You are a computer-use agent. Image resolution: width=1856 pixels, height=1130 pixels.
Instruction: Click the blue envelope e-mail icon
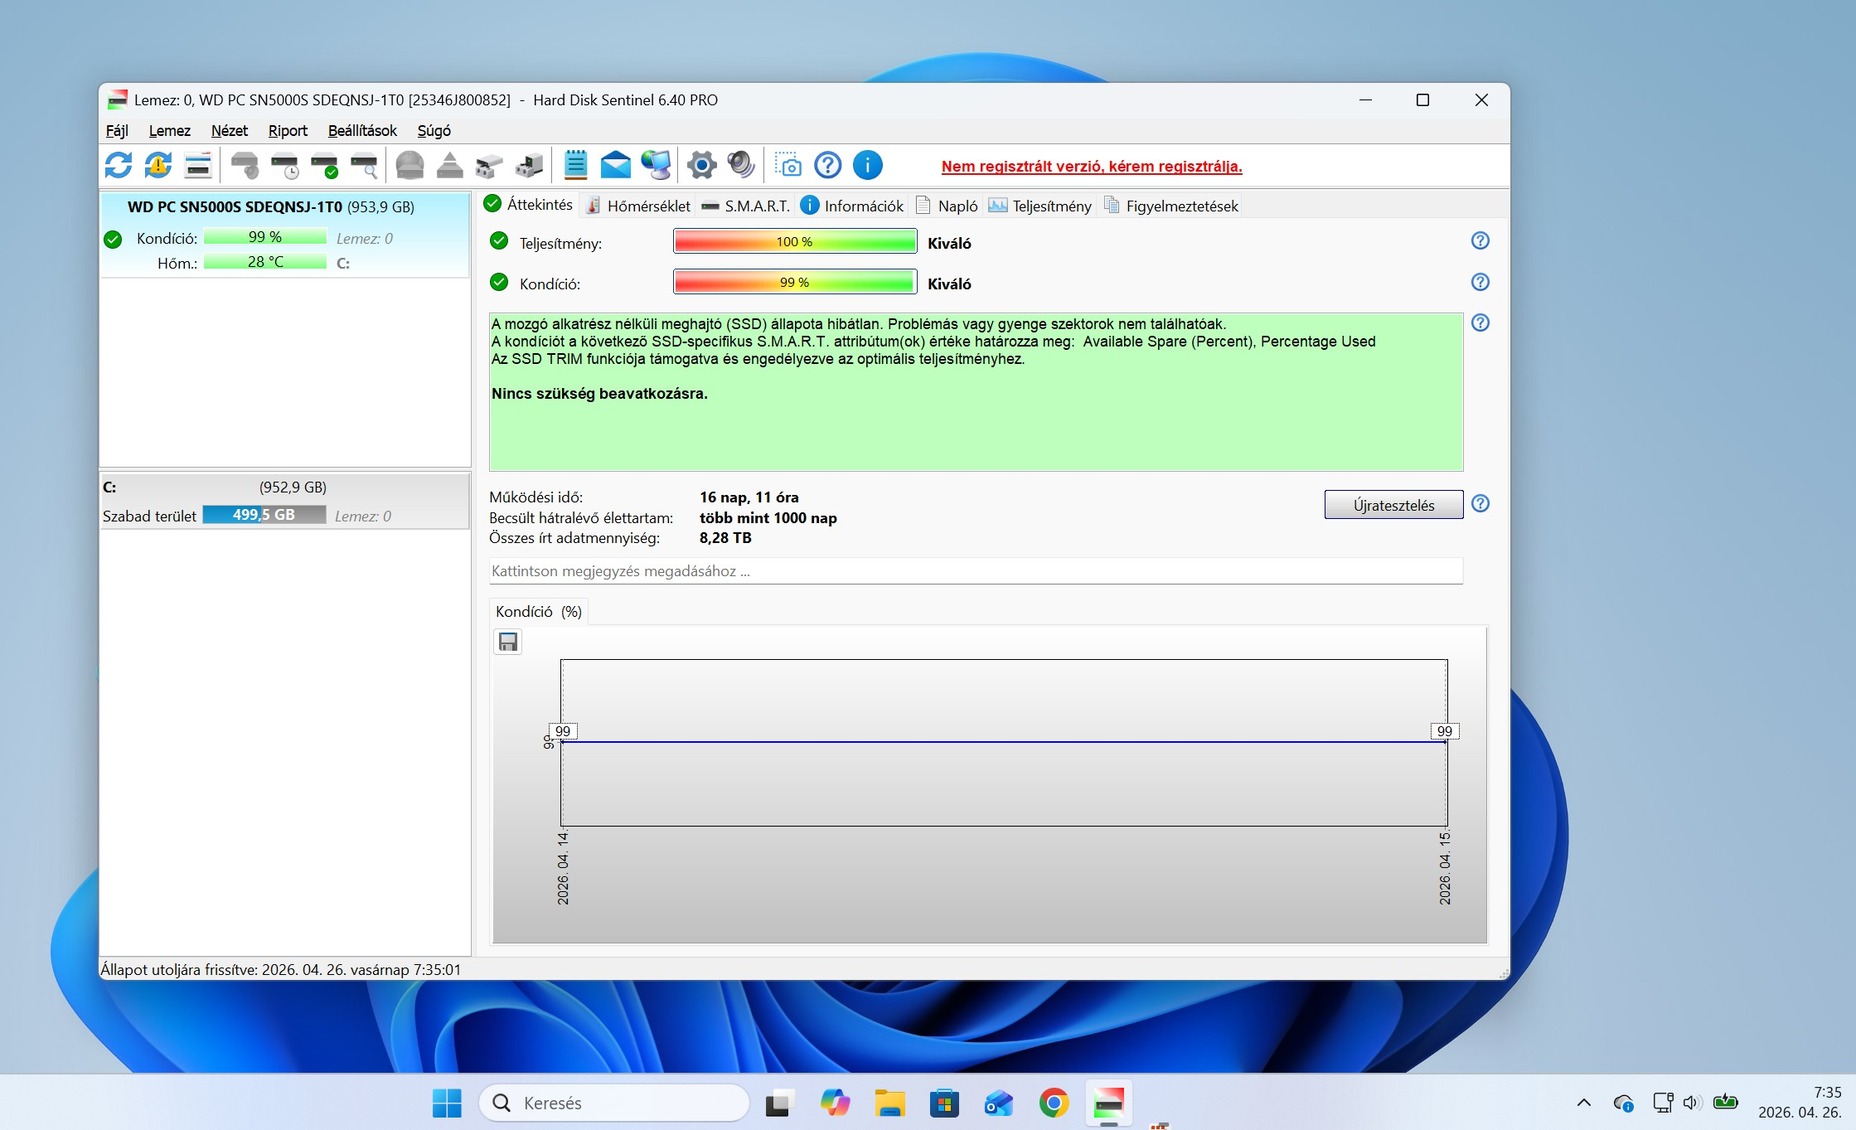[x=615, y=165]
